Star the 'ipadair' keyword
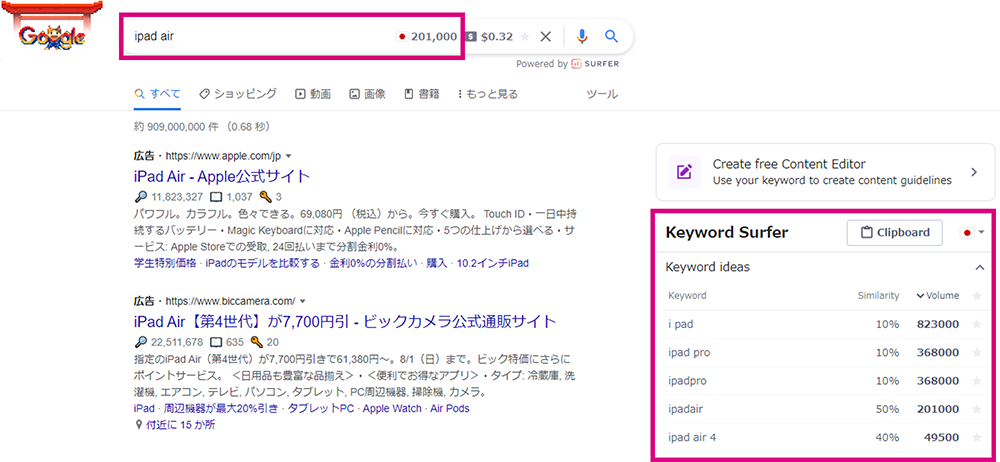The width and height of the screenshot is (1000, 462). pos(976,409)
